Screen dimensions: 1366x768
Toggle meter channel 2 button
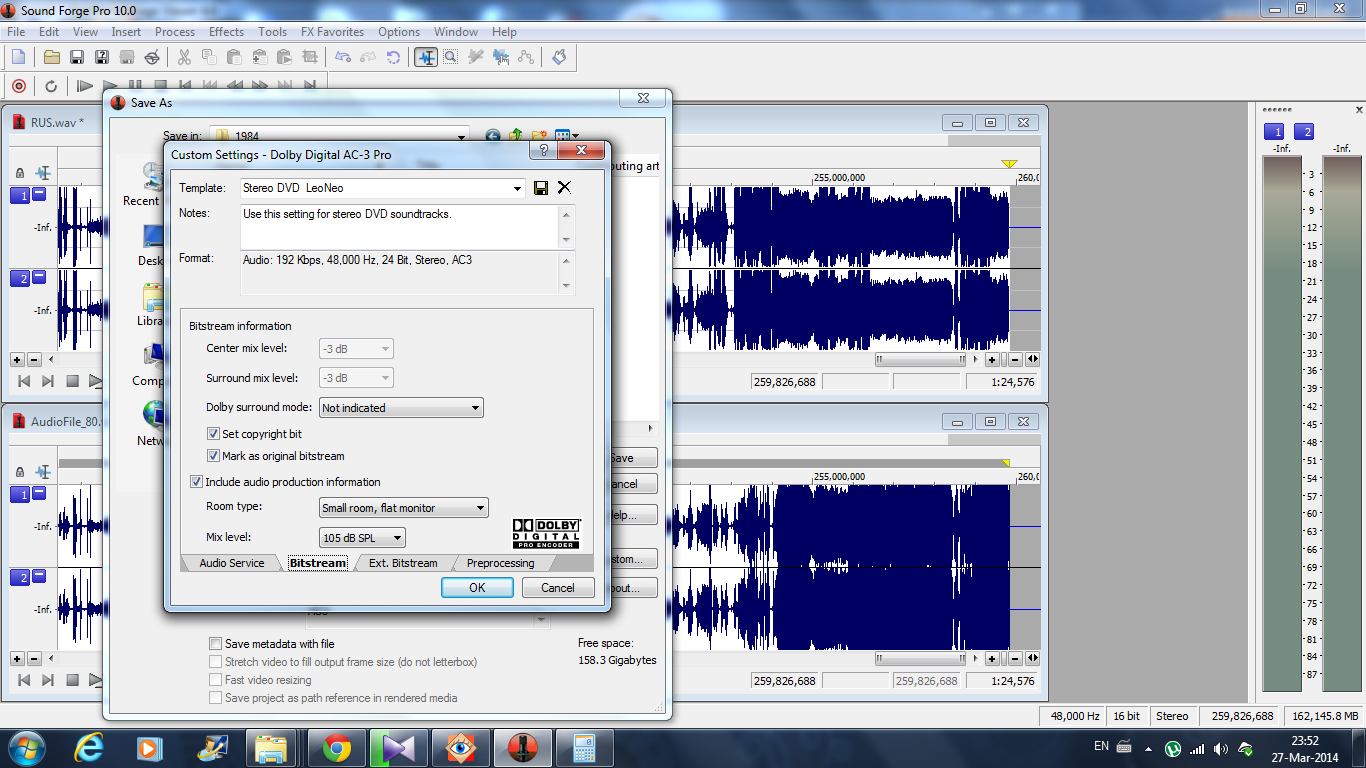[x=1304, y=131]
